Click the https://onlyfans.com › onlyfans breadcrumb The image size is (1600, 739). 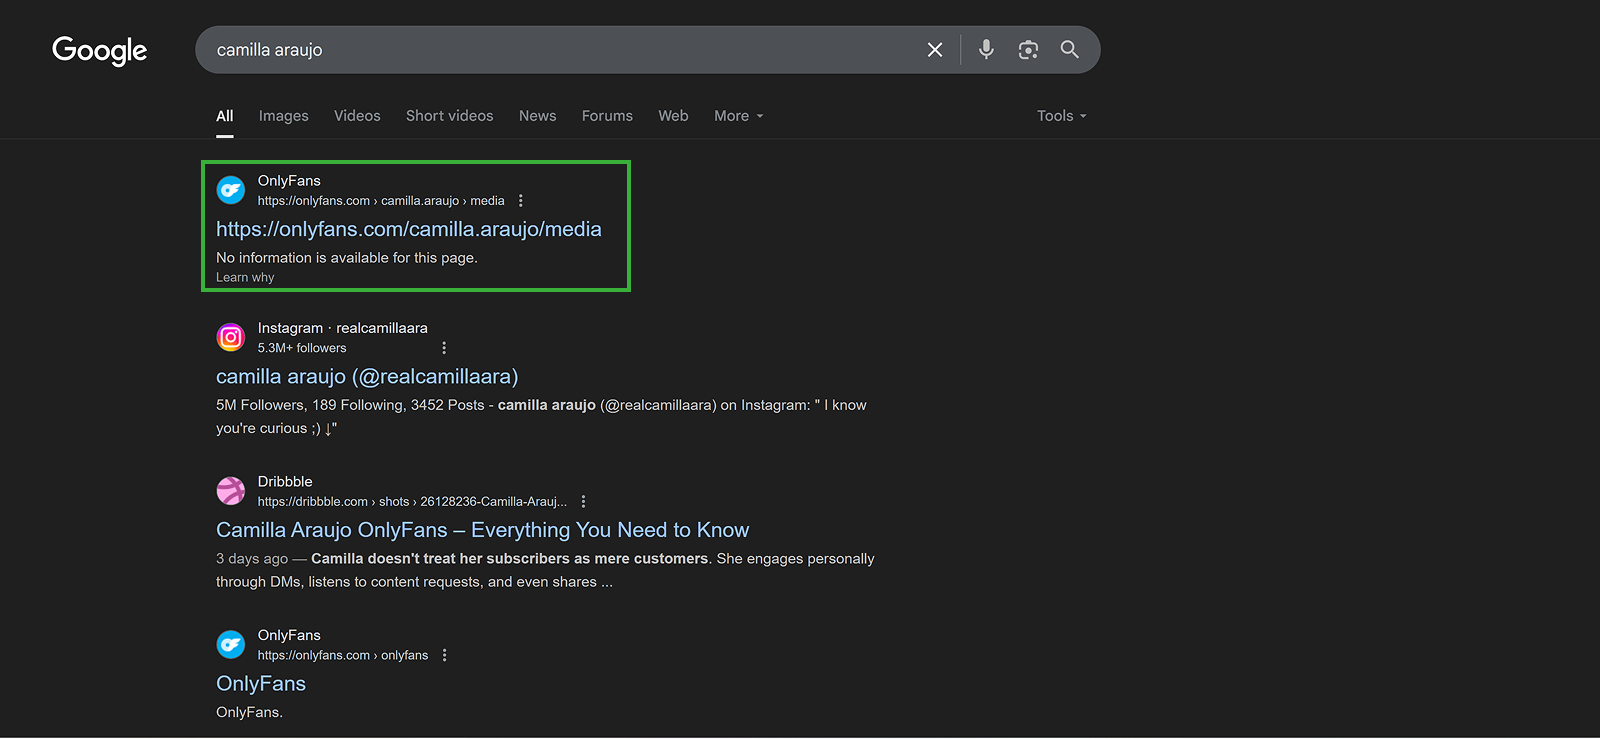click(x=343, y=656)
